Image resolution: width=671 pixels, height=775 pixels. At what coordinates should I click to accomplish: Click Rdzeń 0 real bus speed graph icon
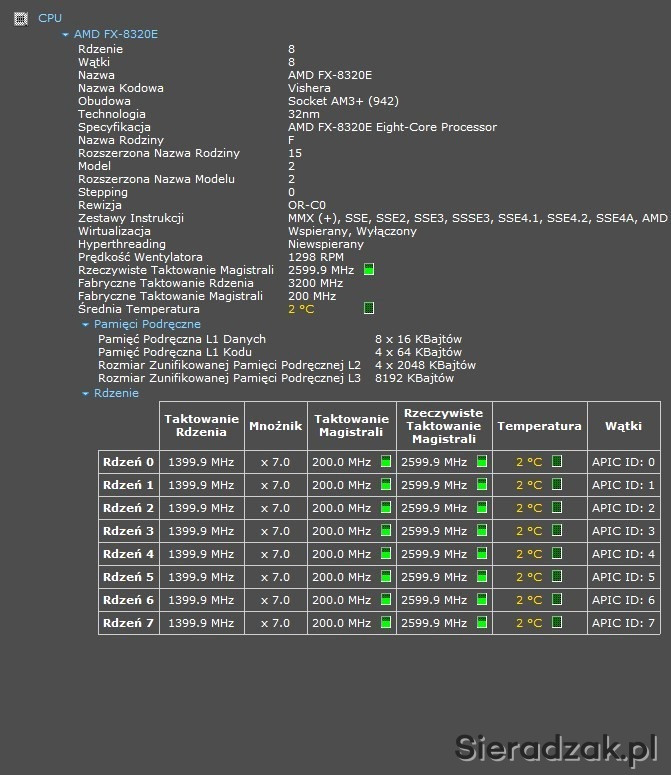tap(482, 461)
